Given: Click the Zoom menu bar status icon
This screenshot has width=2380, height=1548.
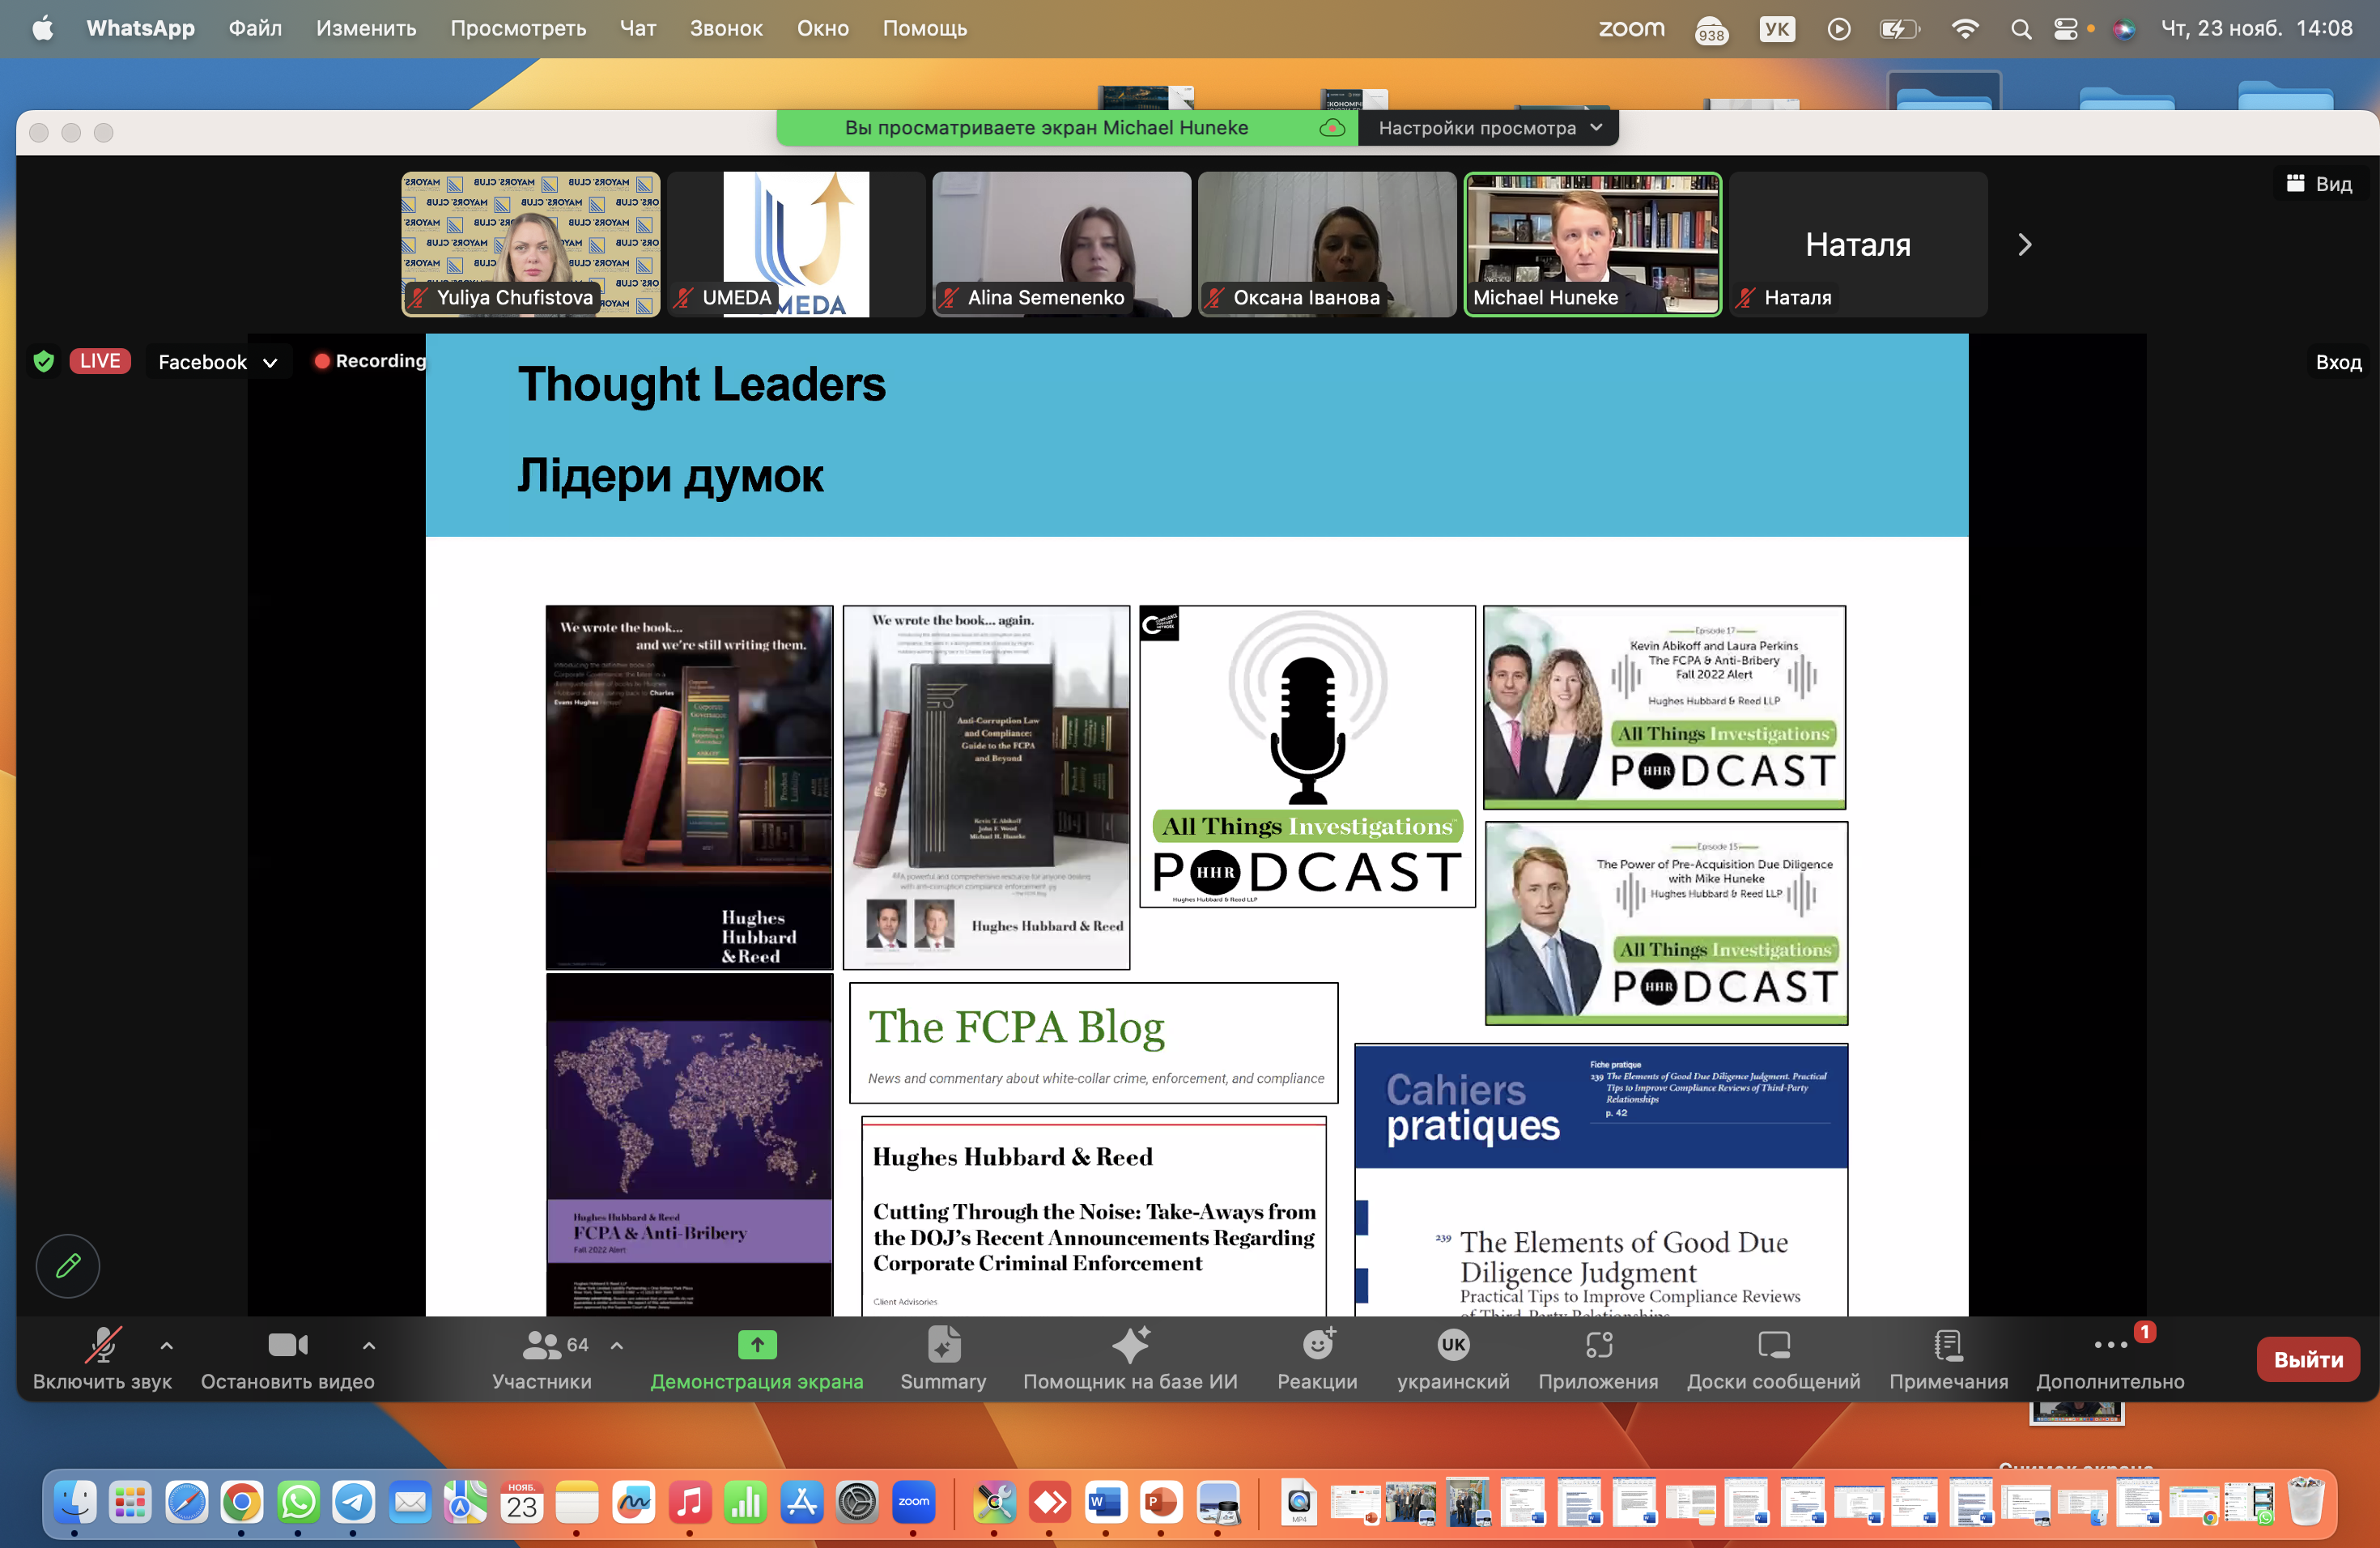Looking at the screenshot, I should click(x=1632, y=28).
